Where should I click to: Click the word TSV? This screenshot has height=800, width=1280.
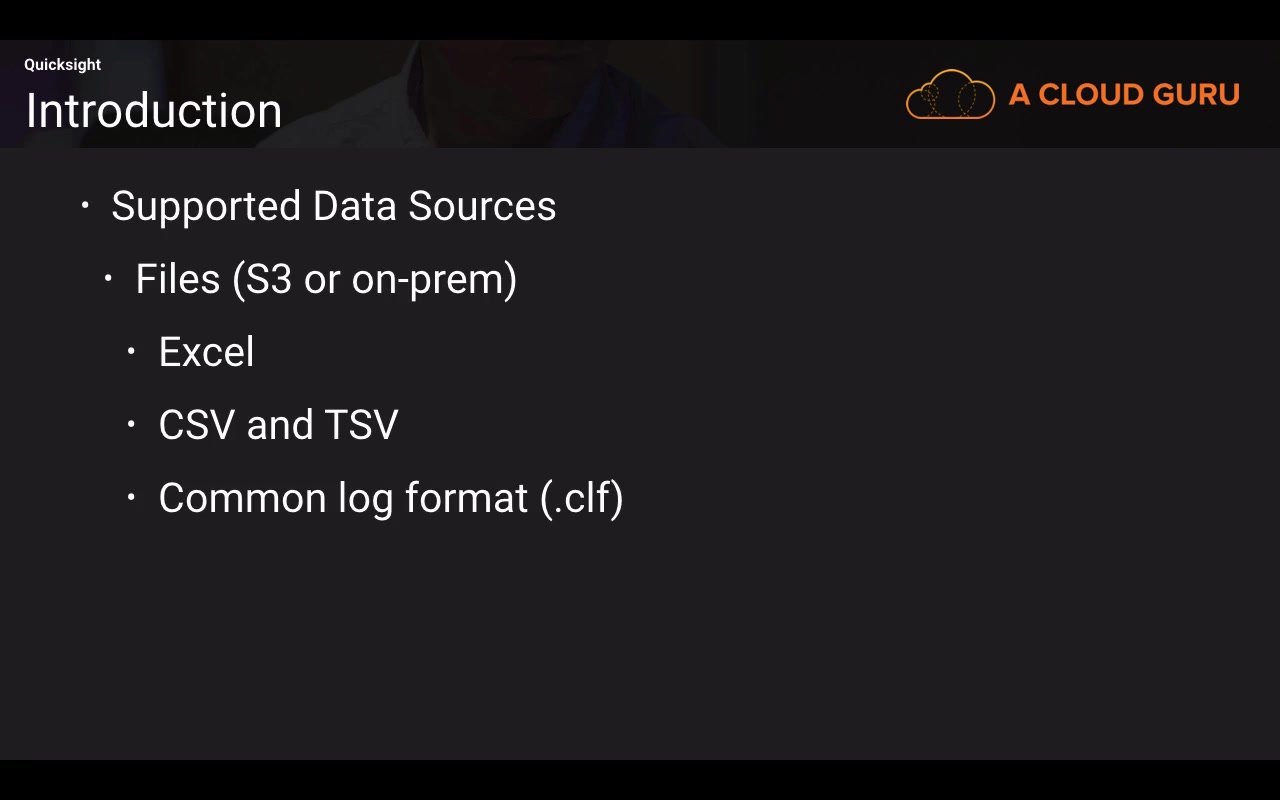[361, 425]
